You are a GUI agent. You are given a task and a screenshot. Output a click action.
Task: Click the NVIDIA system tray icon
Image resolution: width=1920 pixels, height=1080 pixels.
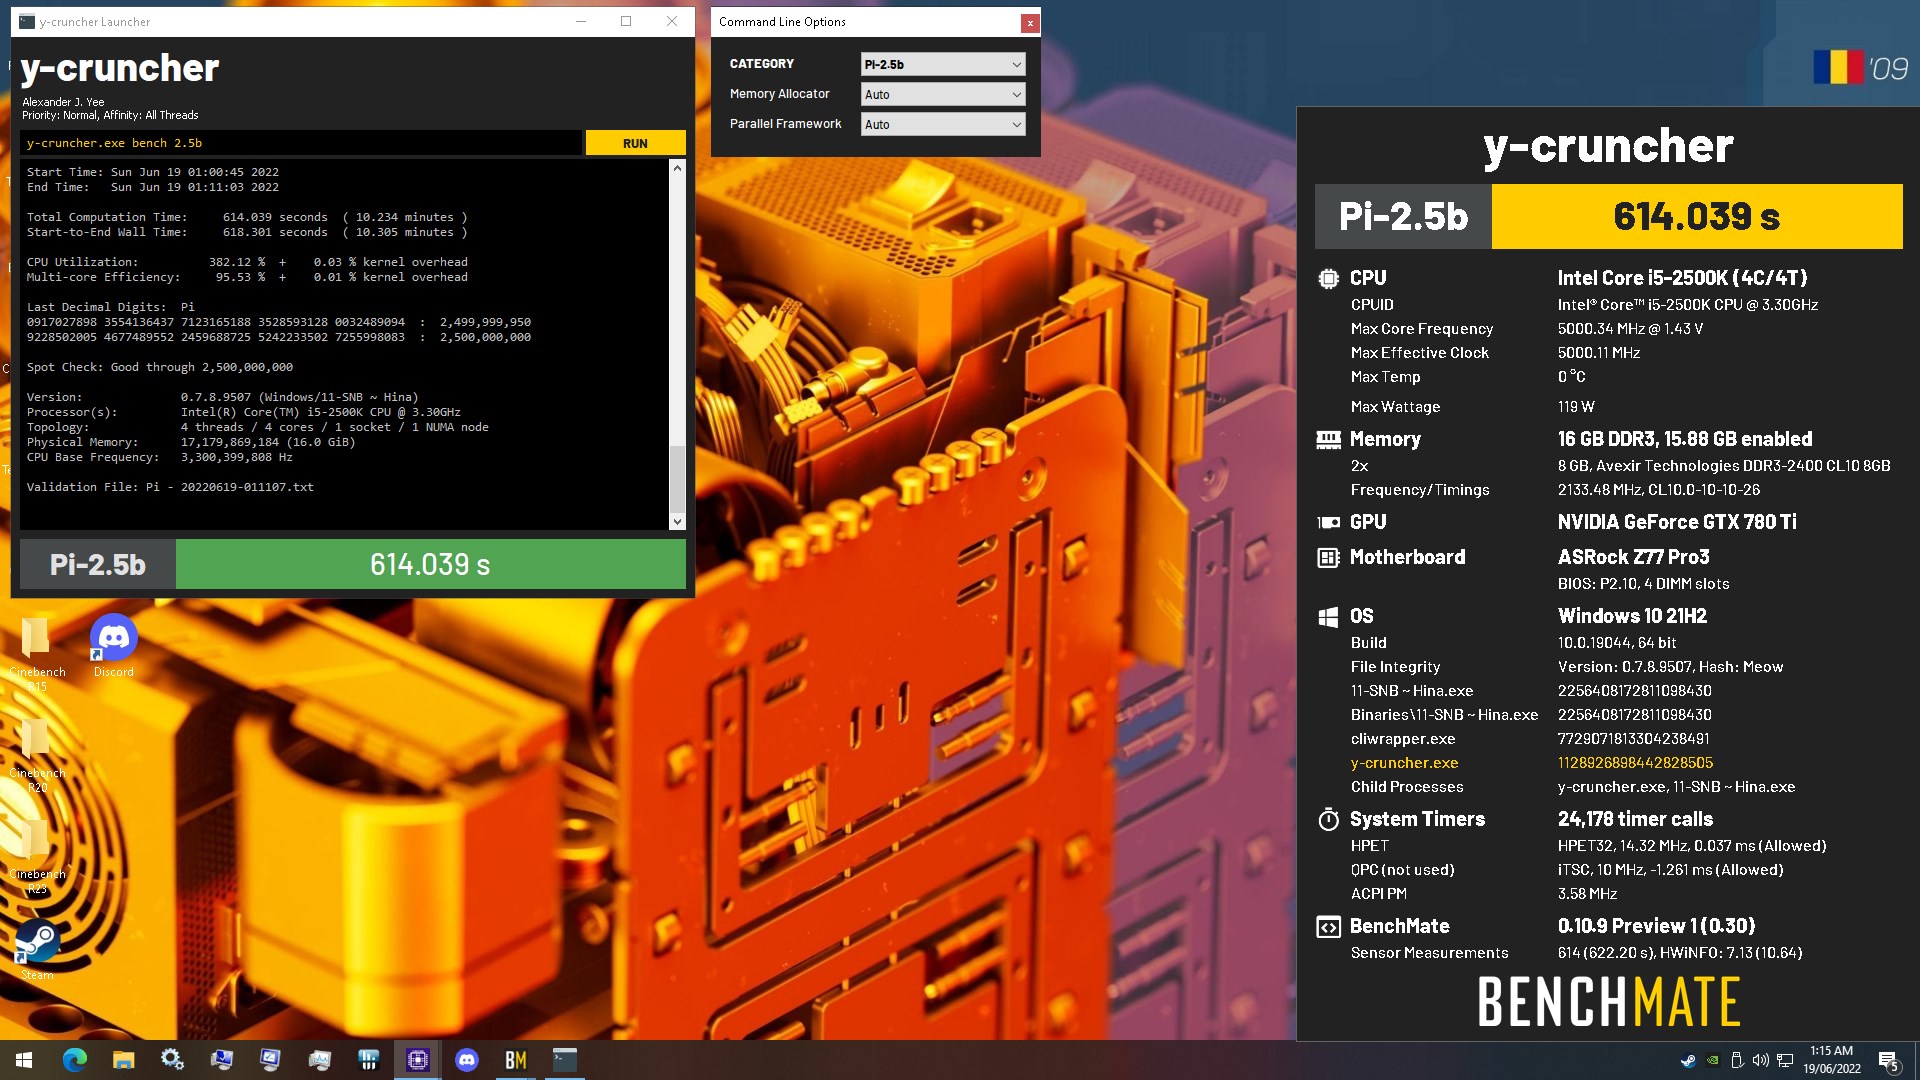1713,1060
